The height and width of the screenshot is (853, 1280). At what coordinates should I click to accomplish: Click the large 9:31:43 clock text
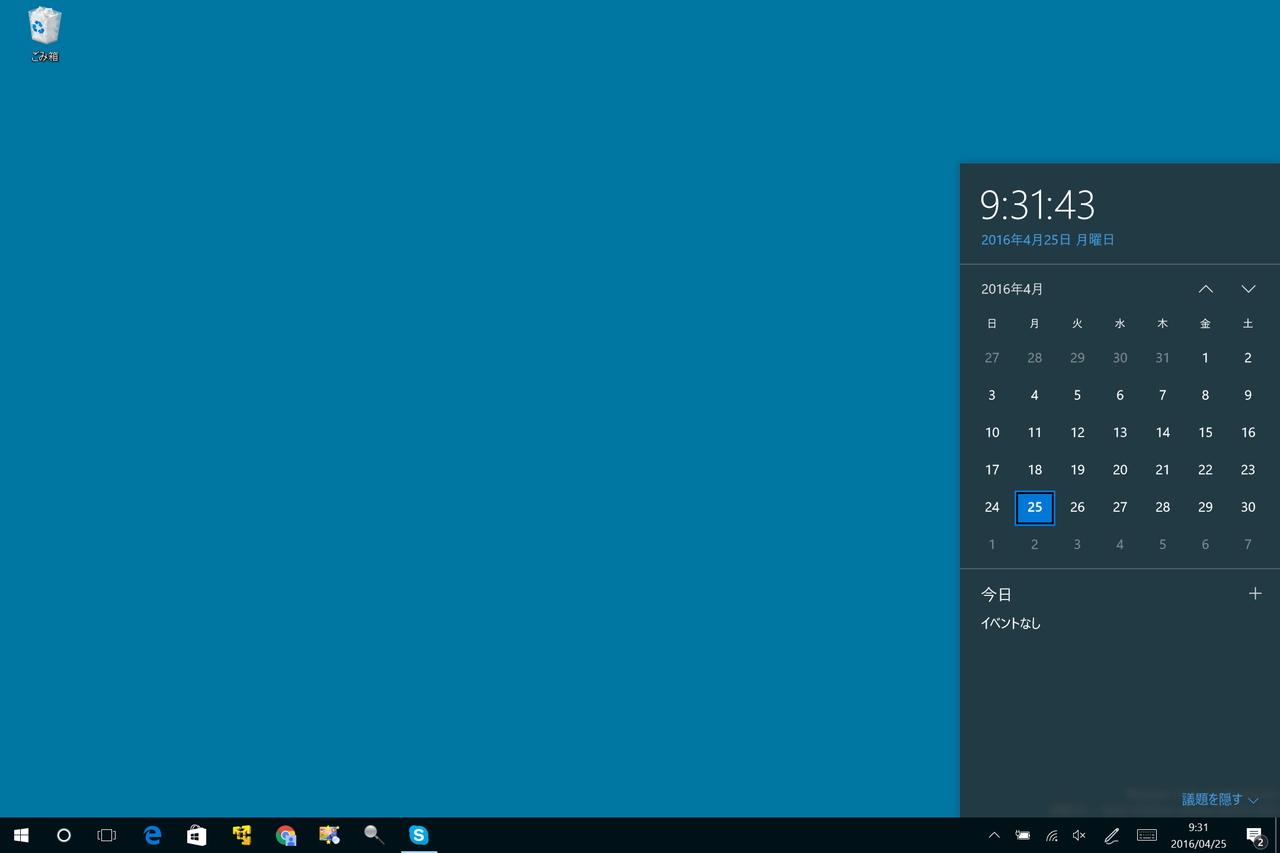pos(1037,205)
